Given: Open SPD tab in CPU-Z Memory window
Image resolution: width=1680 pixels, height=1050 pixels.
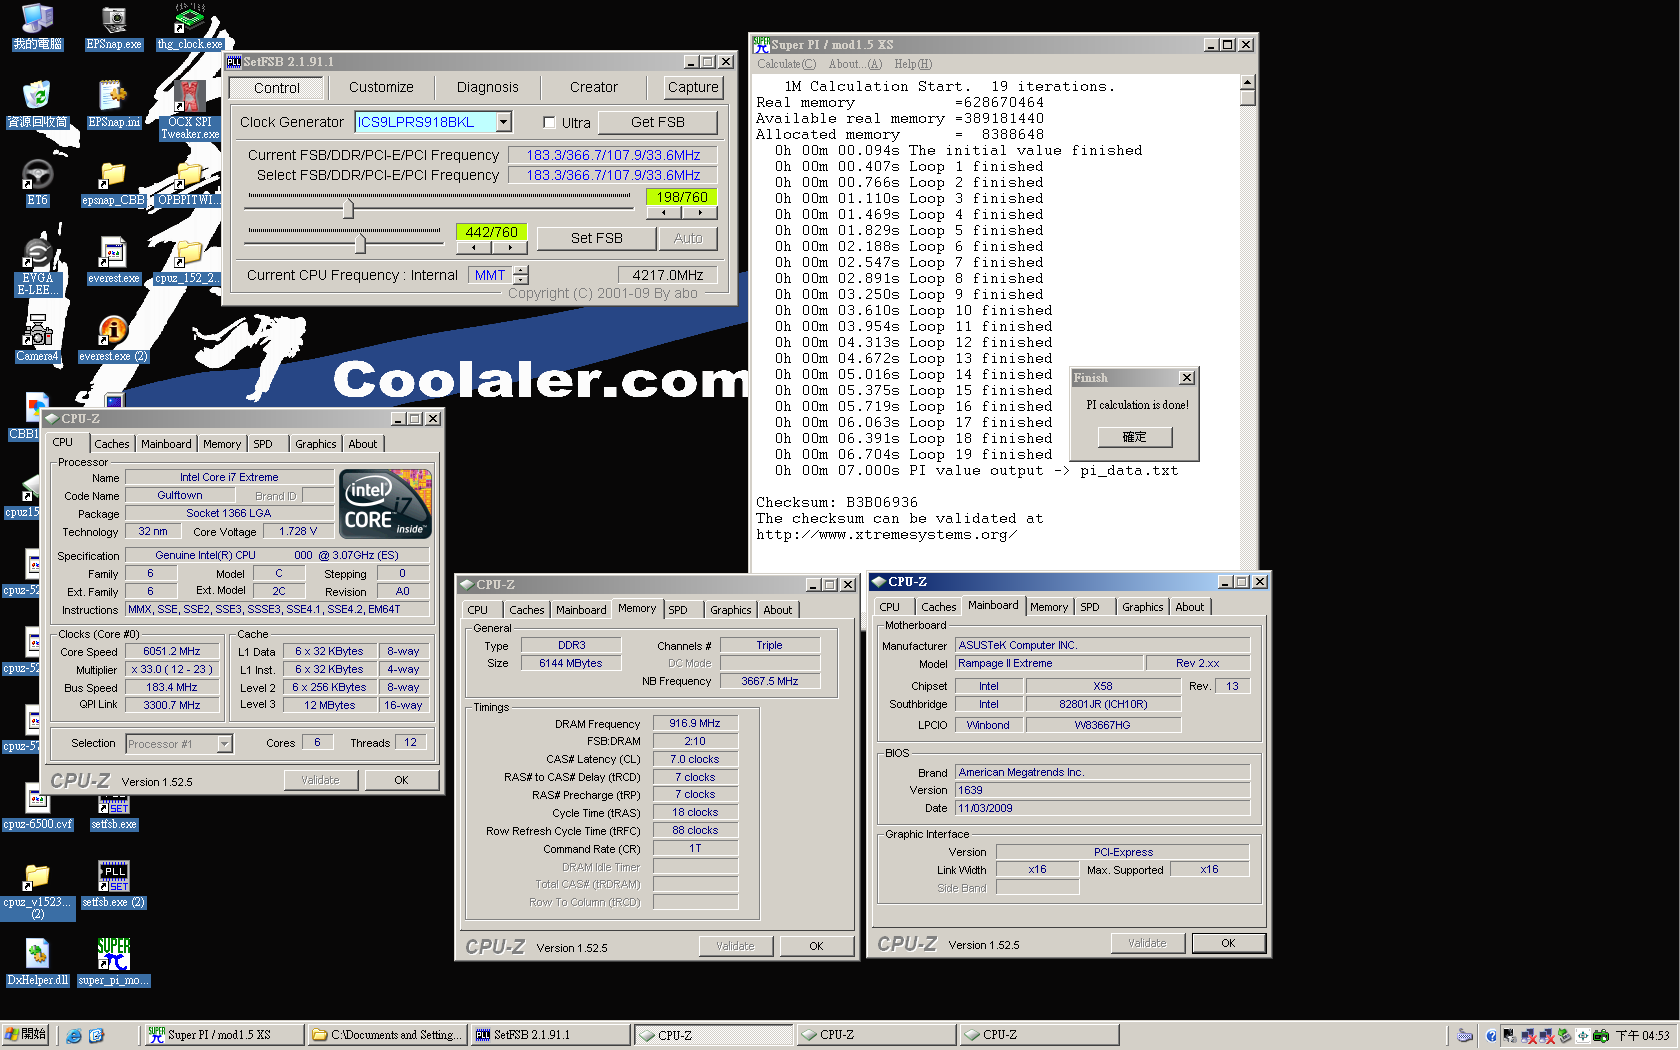Looking at the screenshot, I should [678, 610].
